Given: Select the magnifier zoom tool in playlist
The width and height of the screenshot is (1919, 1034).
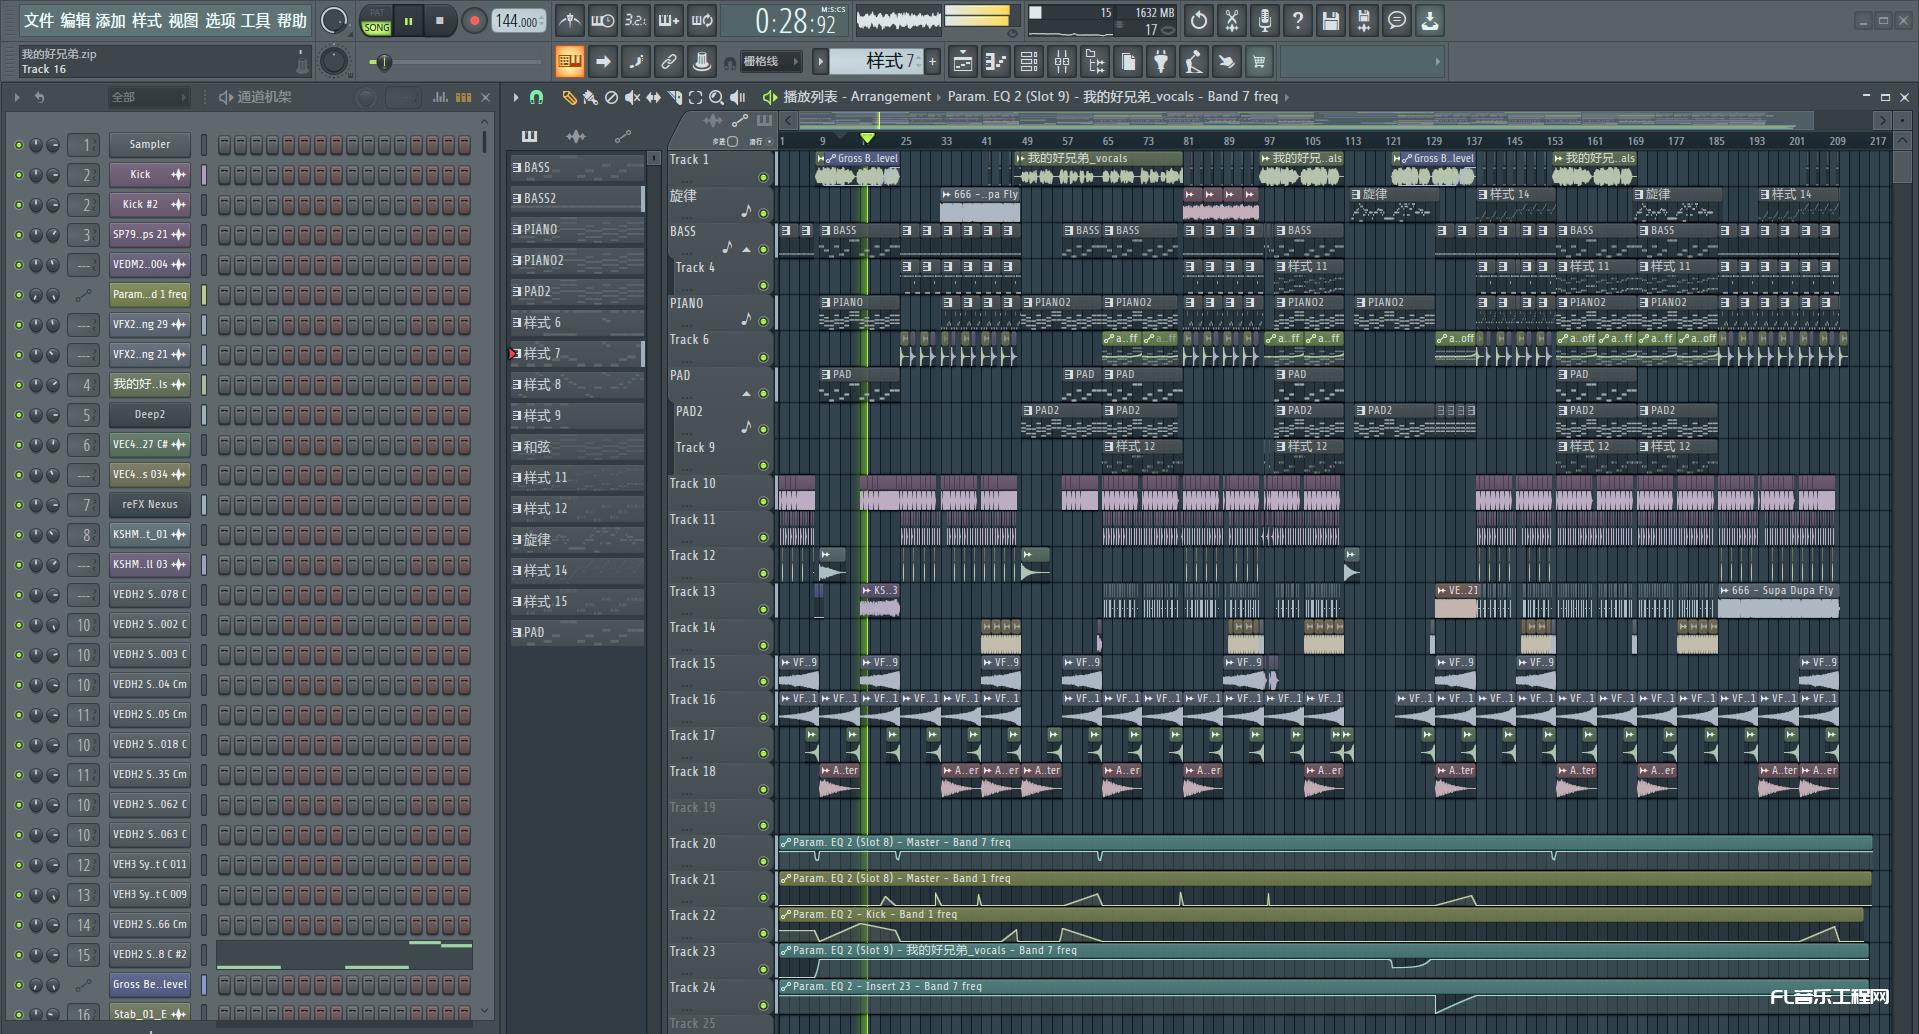Looking at the screenshot, I should (716, 97).
